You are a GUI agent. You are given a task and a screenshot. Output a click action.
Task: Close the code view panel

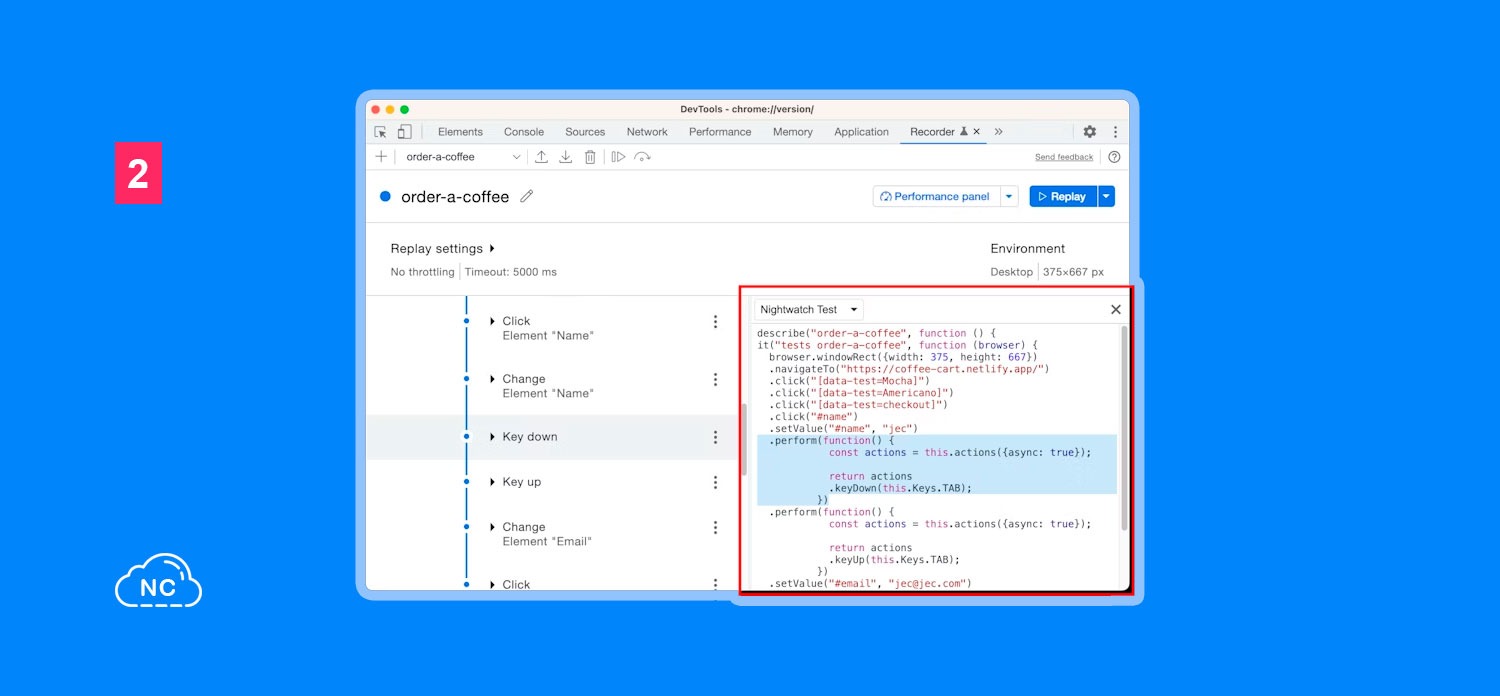[x=1116, y=310]
